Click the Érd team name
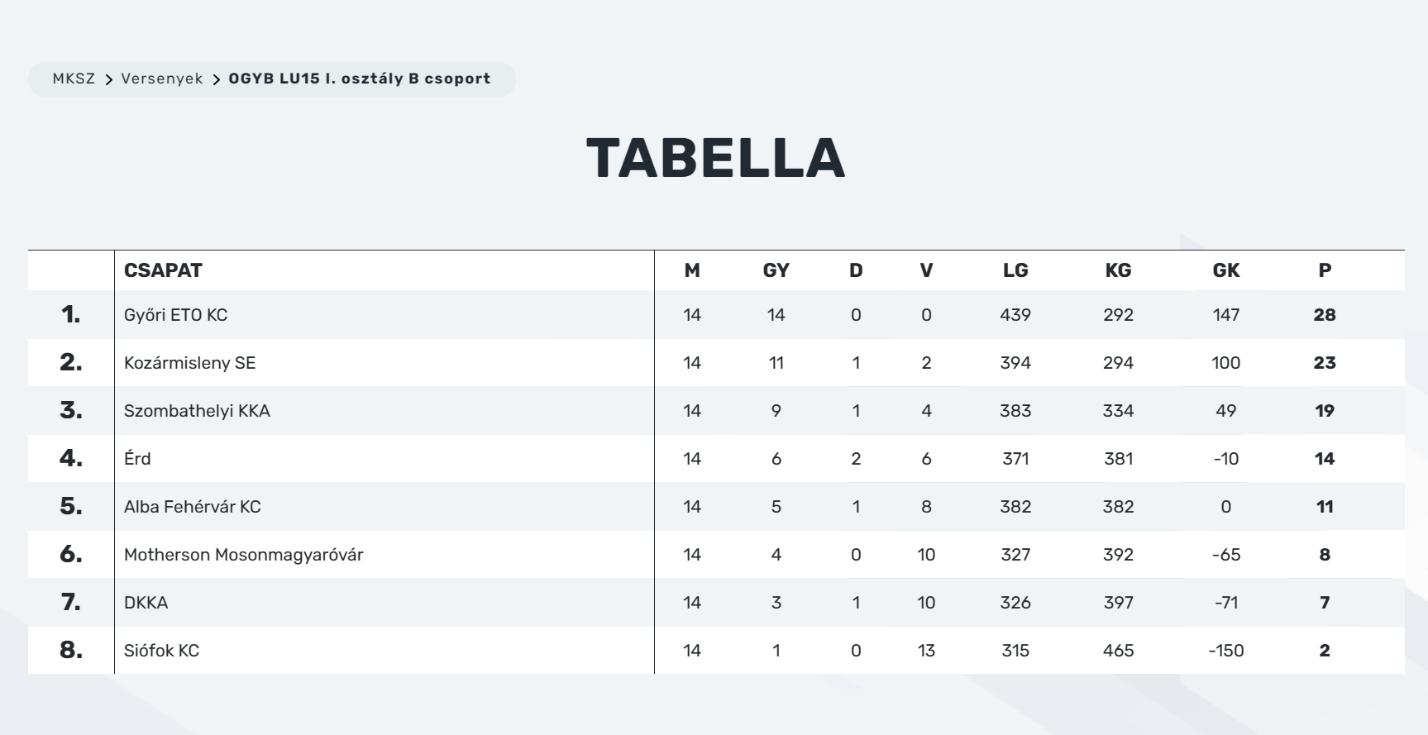The height and width of the screenshot is (735, 1428). (138, 459)
